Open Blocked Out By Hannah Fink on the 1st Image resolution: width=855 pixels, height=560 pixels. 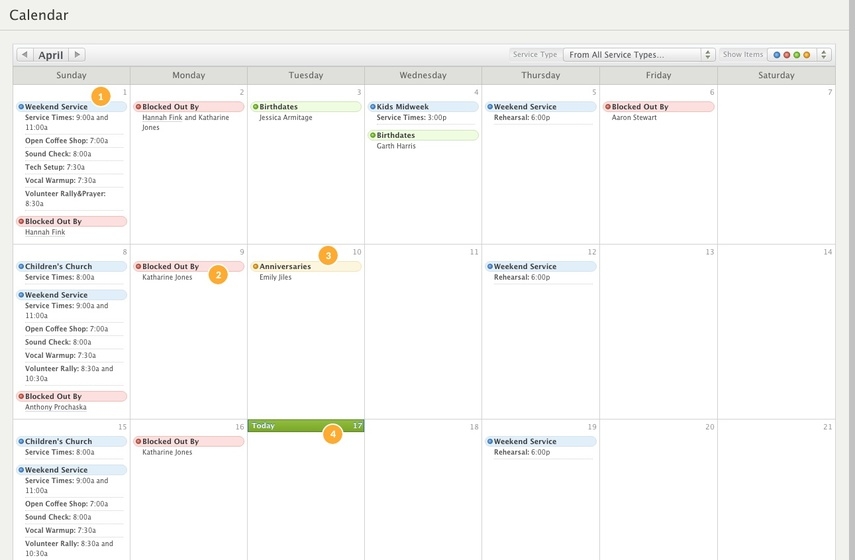pyautogui.click(x=71, y=221)
